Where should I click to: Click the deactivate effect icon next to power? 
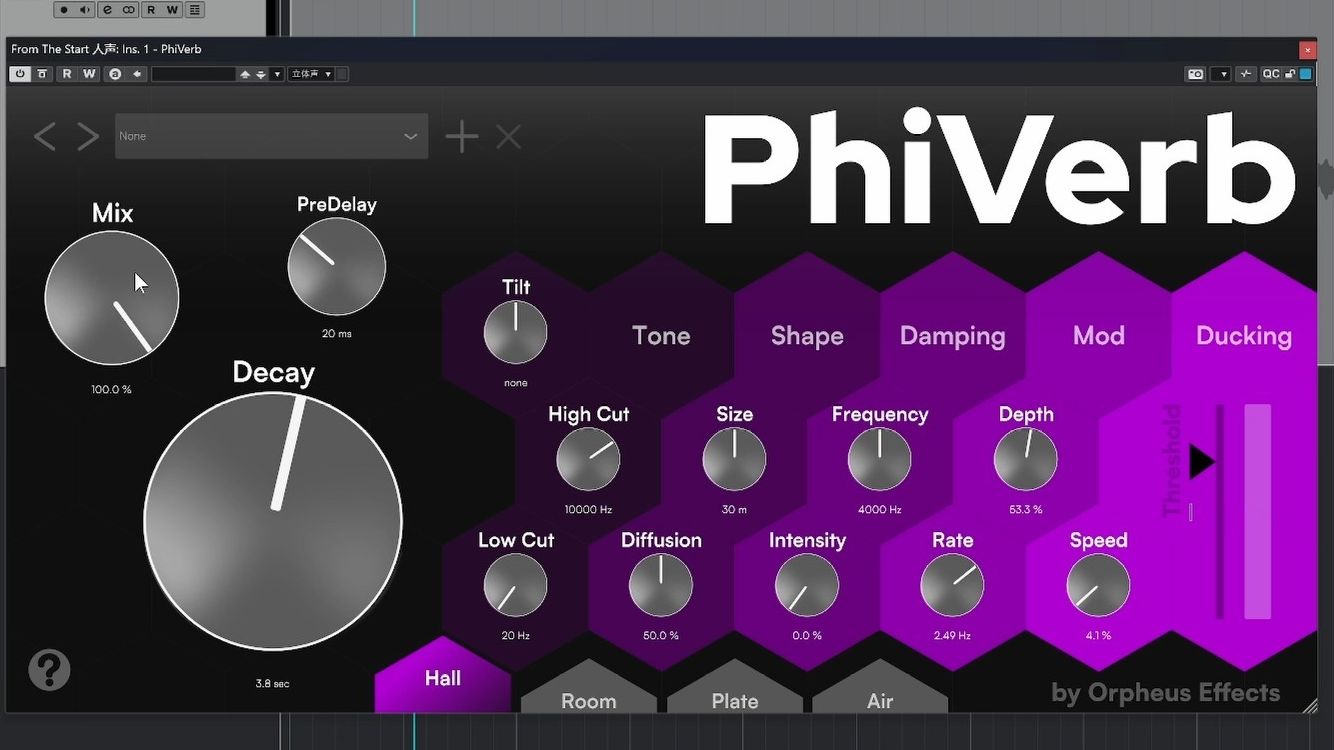pos(42,74)
